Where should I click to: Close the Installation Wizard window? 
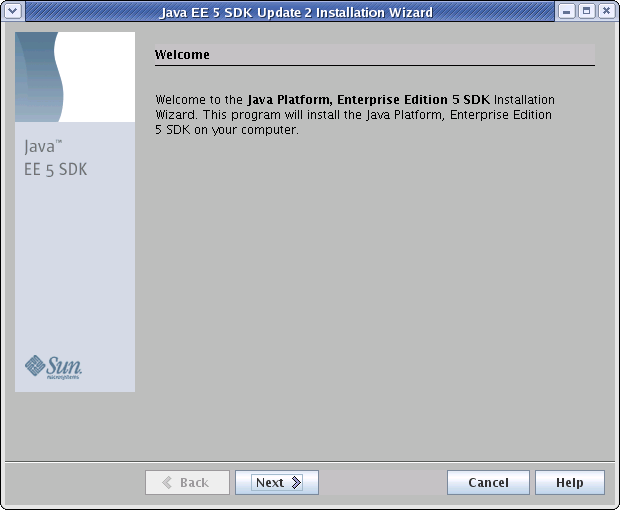tap(607, 11)
